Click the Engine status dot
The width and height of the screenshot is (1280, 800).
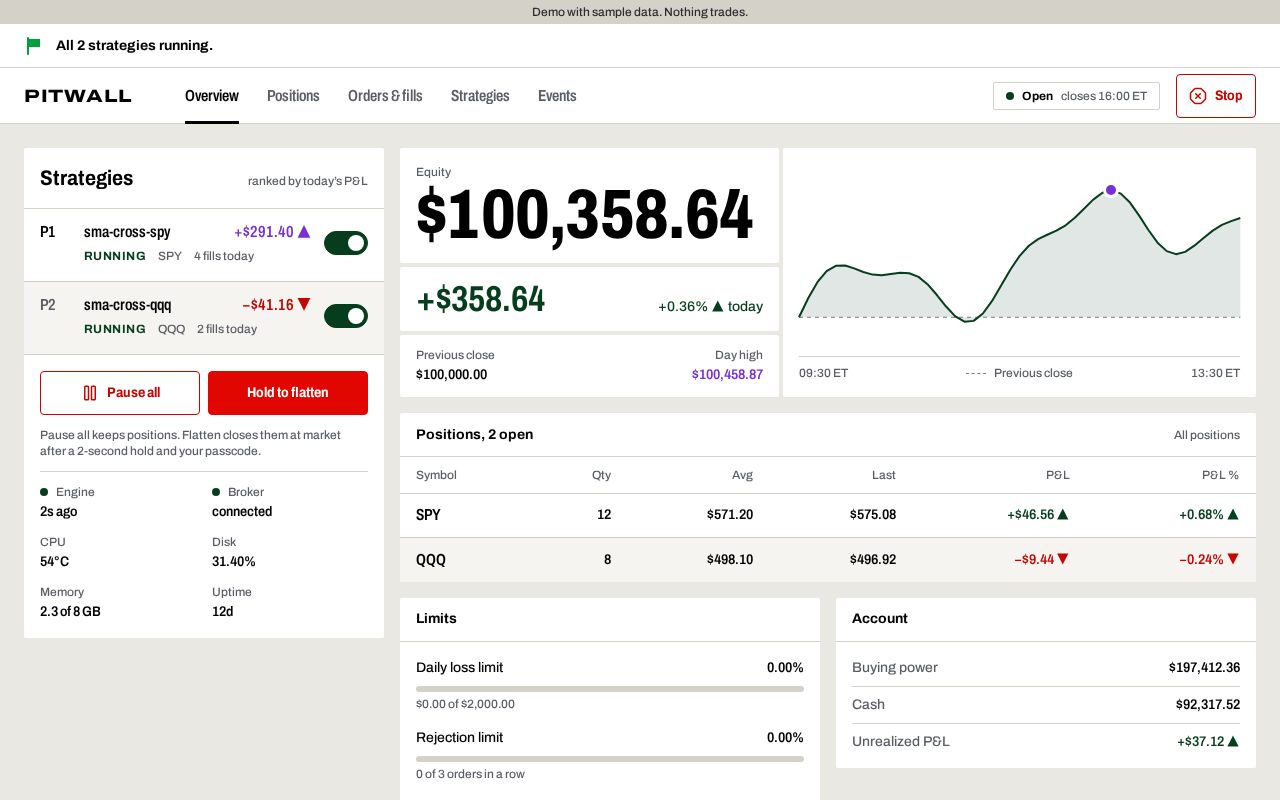[44, 492]
